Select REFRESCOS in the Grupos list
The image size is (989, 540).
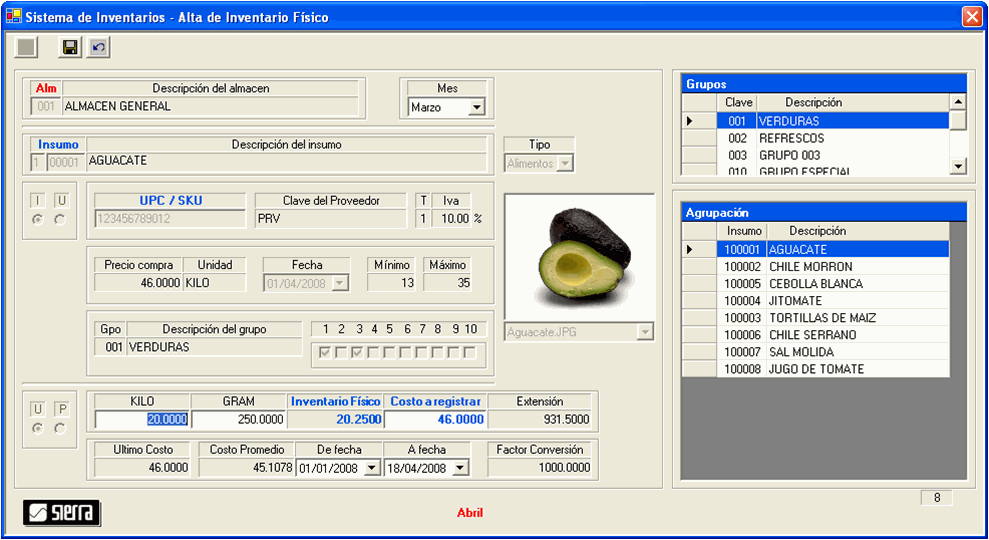click(791, 138)
